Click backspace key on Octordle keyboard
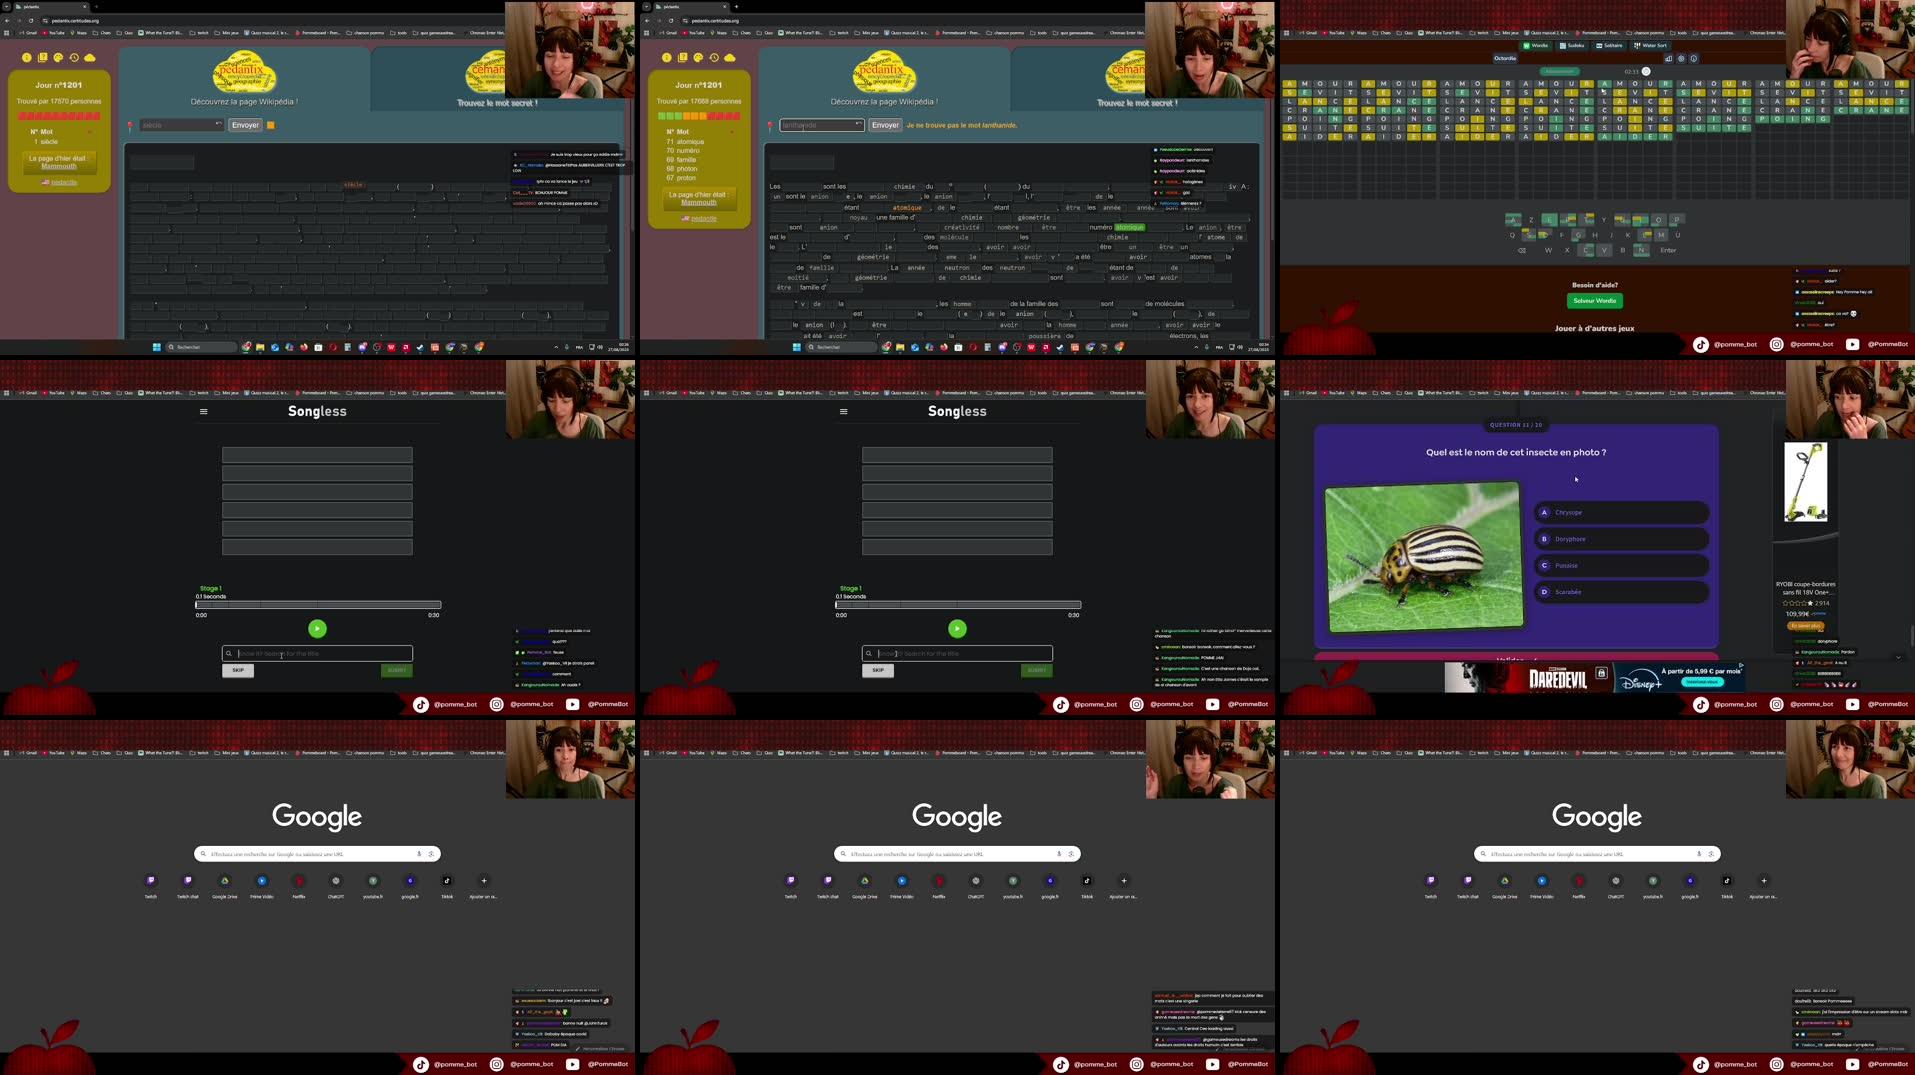 [1522, 250]
